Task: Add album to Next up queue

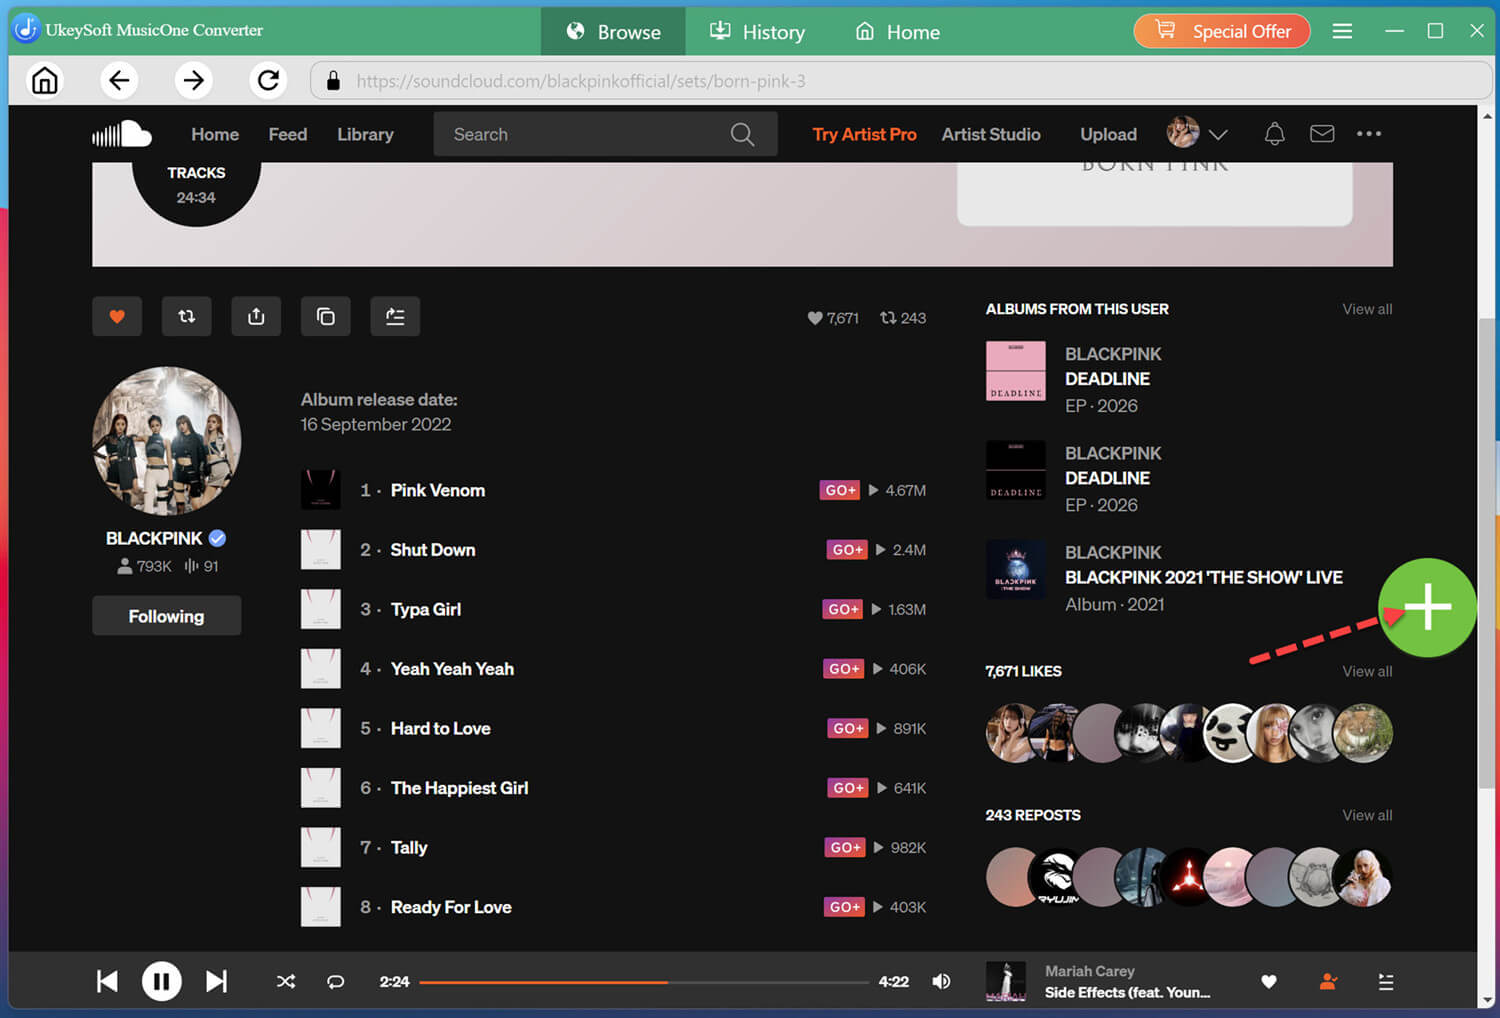Action: click(395, 316)
